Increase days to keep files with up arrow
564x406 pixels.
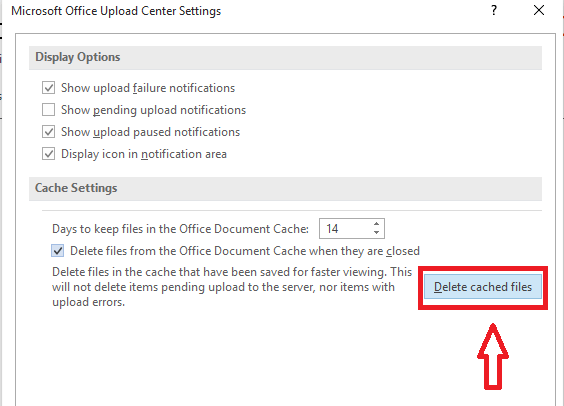point(376,224)
